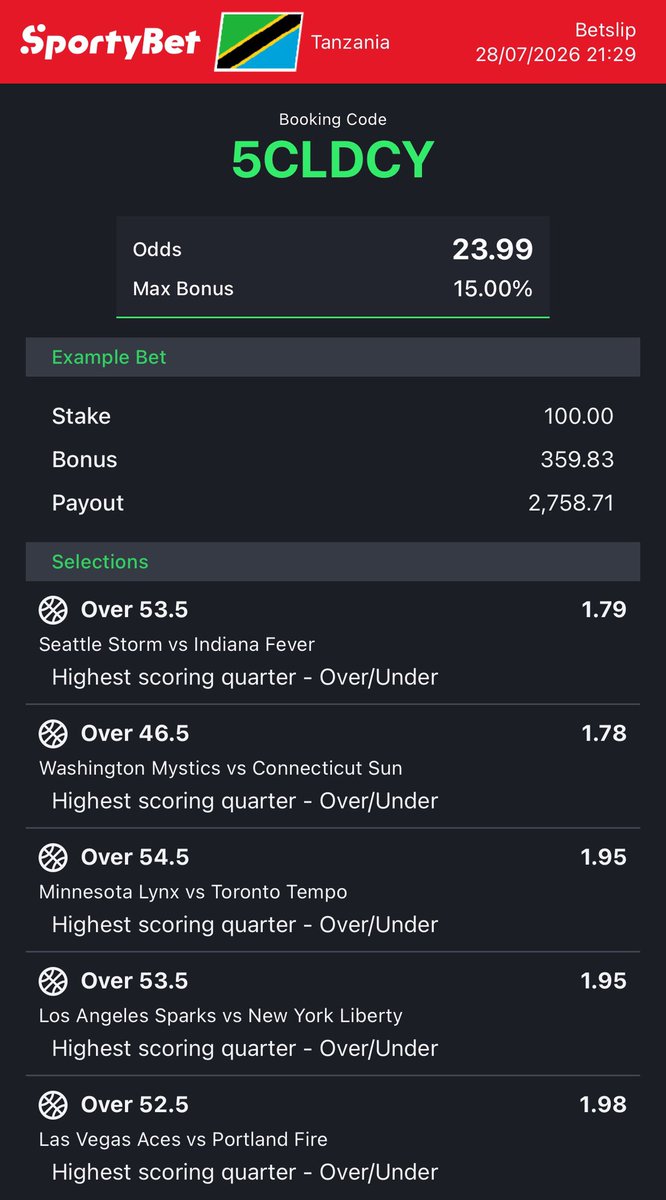Image resolution: width=666 pixels, height=1200 pixels.
Task: Click the SportyBet logo
Action: click(110, 42)
